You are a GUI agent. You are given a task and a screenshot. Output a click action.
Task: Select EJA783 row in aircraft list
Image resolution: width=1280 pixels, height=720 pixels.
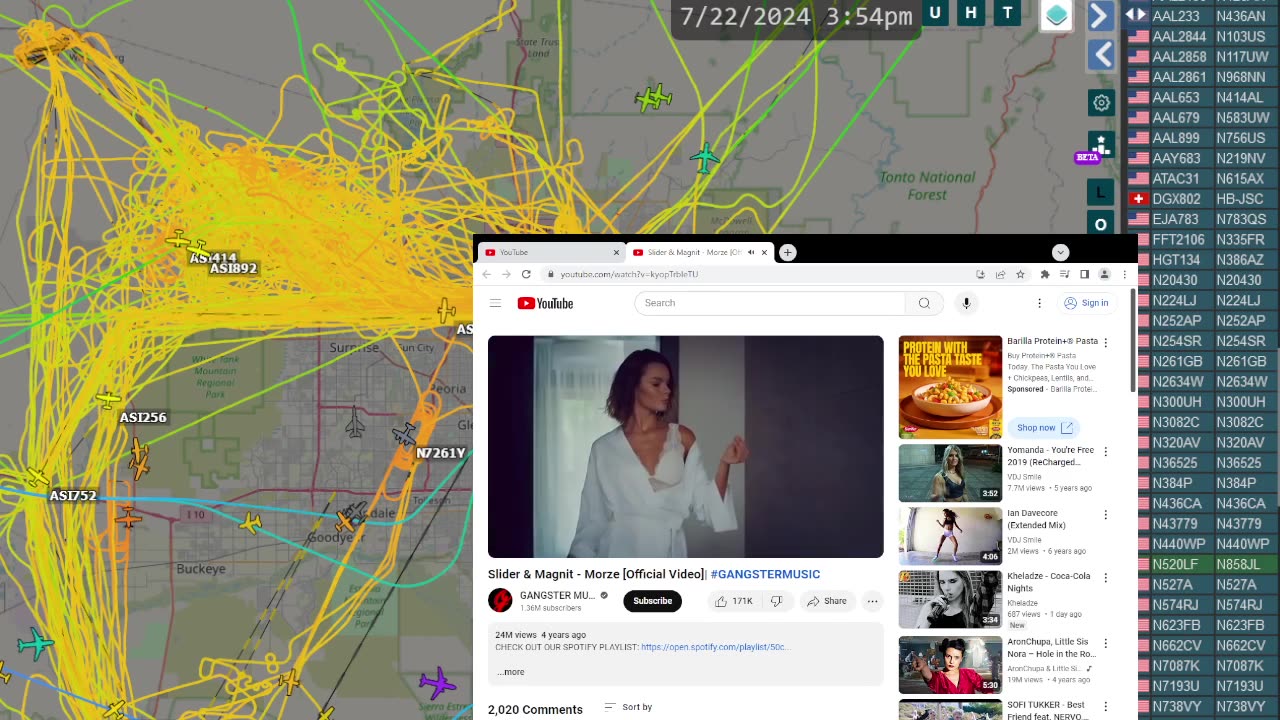point(1202,219)
